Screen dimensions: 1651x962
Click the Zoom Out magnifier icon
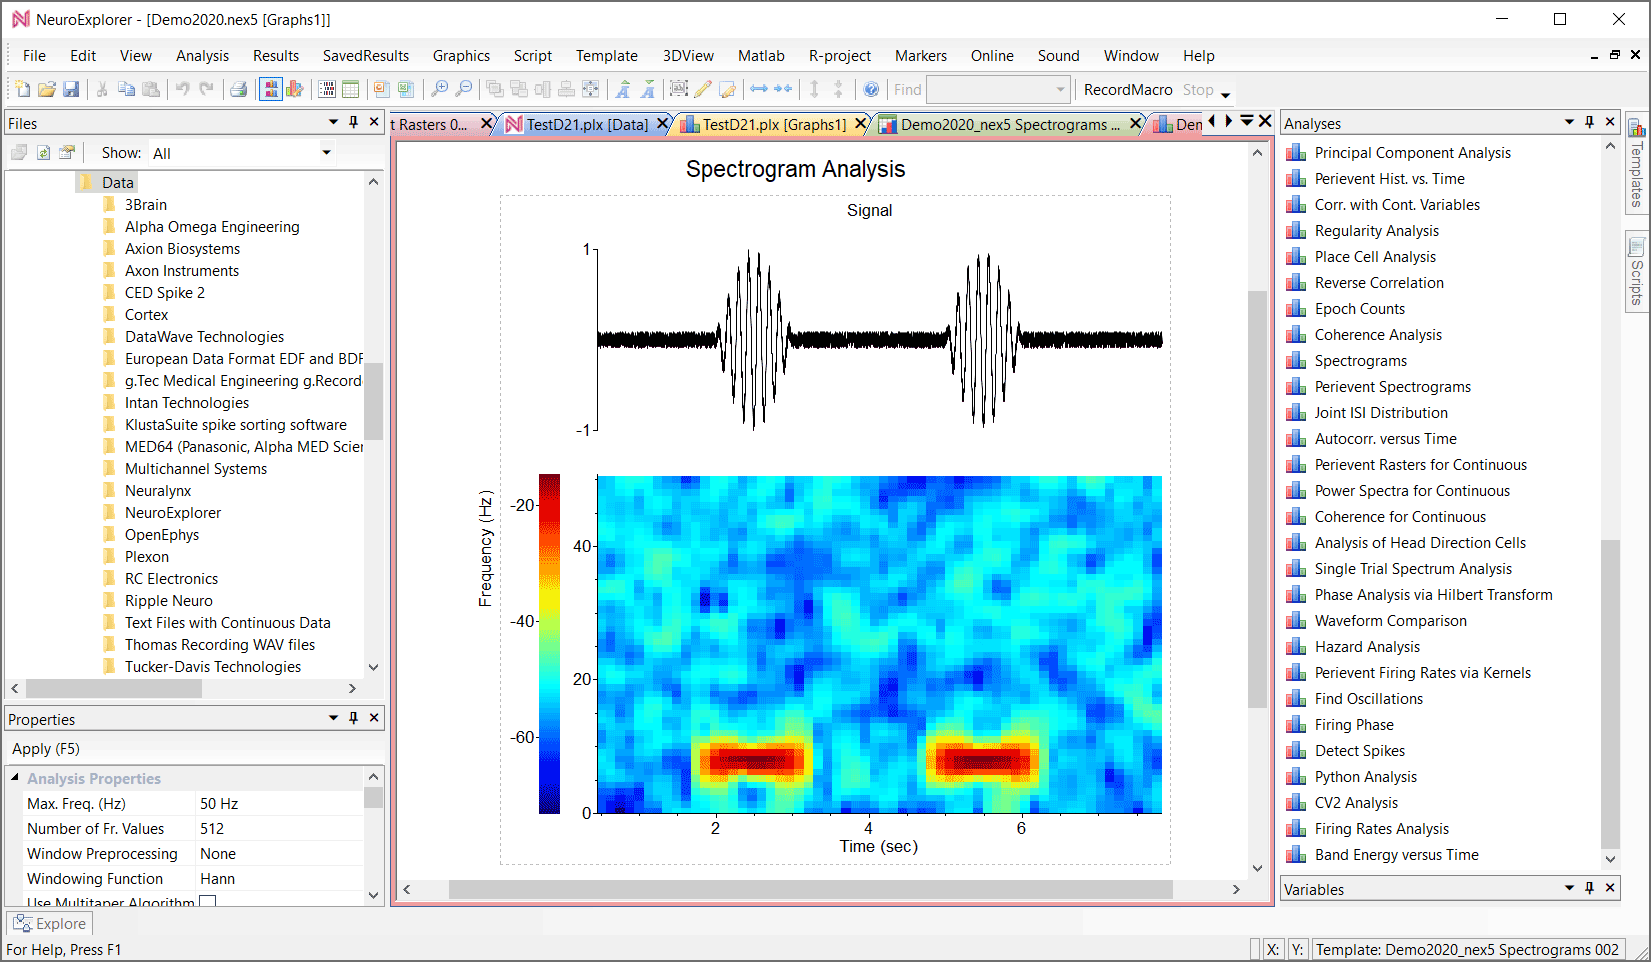pos(464,90)
